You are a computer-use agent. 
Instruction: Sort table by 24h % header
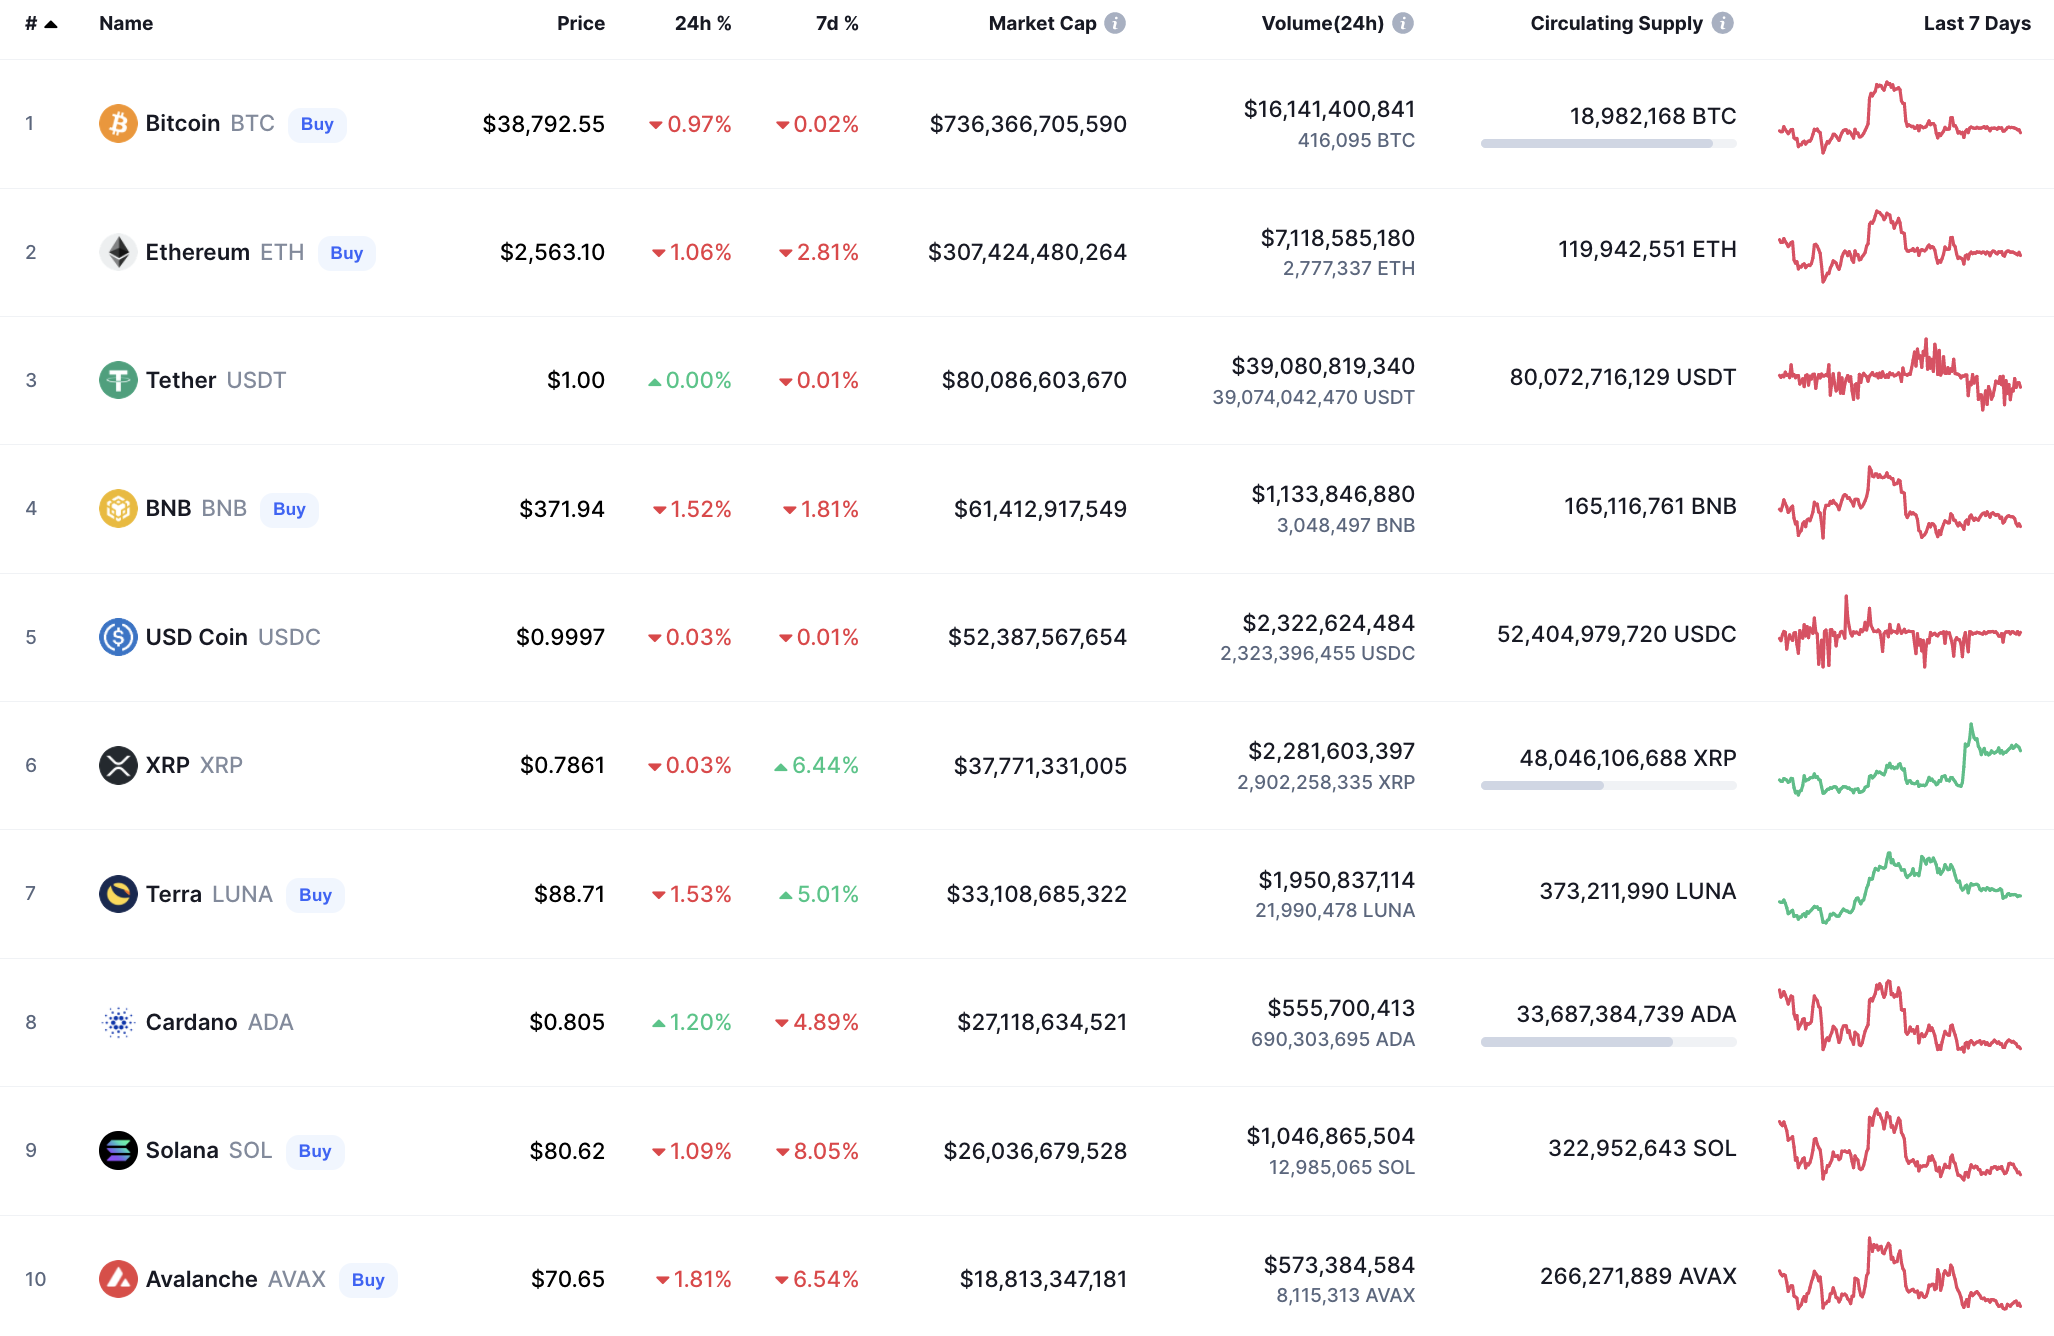pos(702,23)
